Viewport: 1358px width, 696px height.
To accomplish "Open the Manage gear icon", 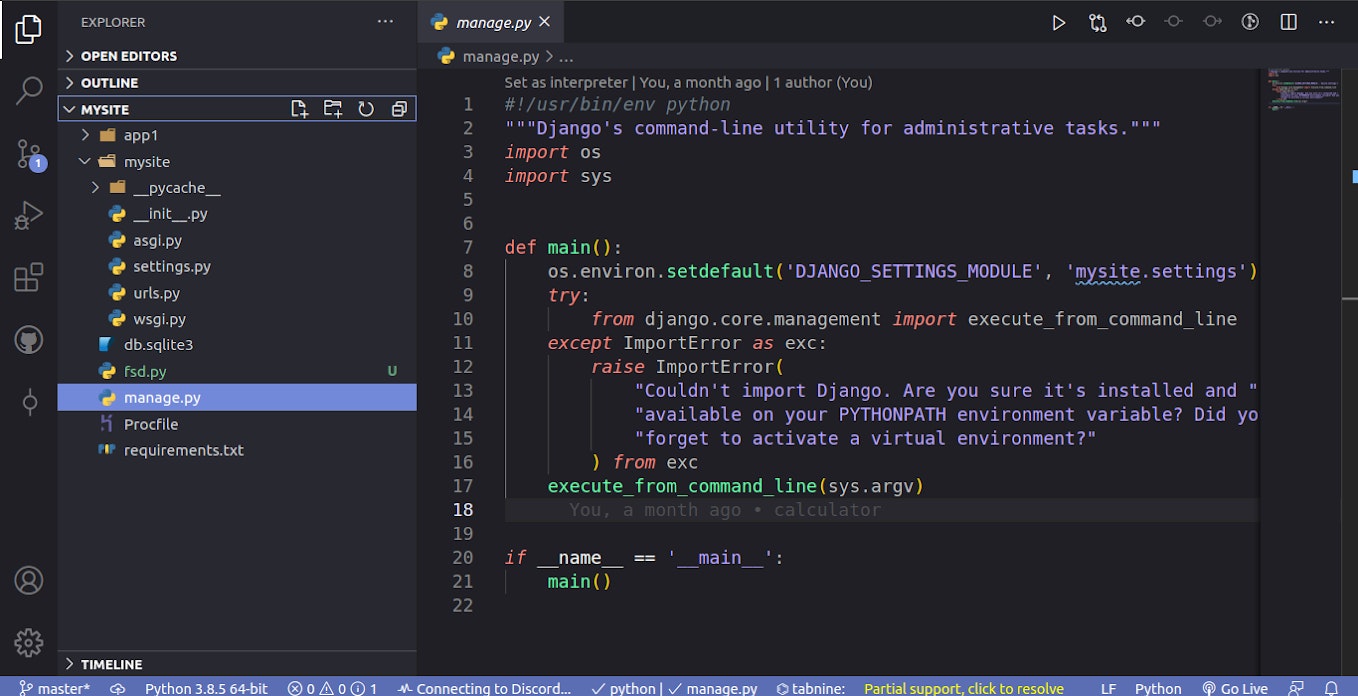I will click(x=28, y=643).
